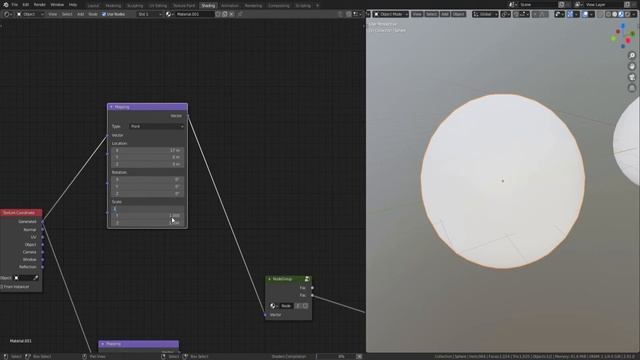Toggle proportional editing in viewport header
The height and width of the screenshot is (360, 640).
[536, 14]
